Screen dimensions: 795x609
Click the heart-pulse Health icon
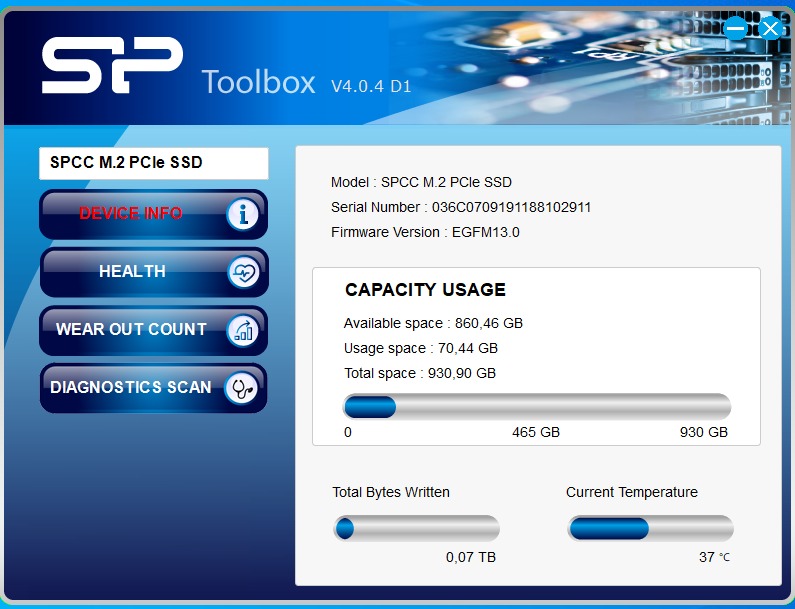coord(243,272)
